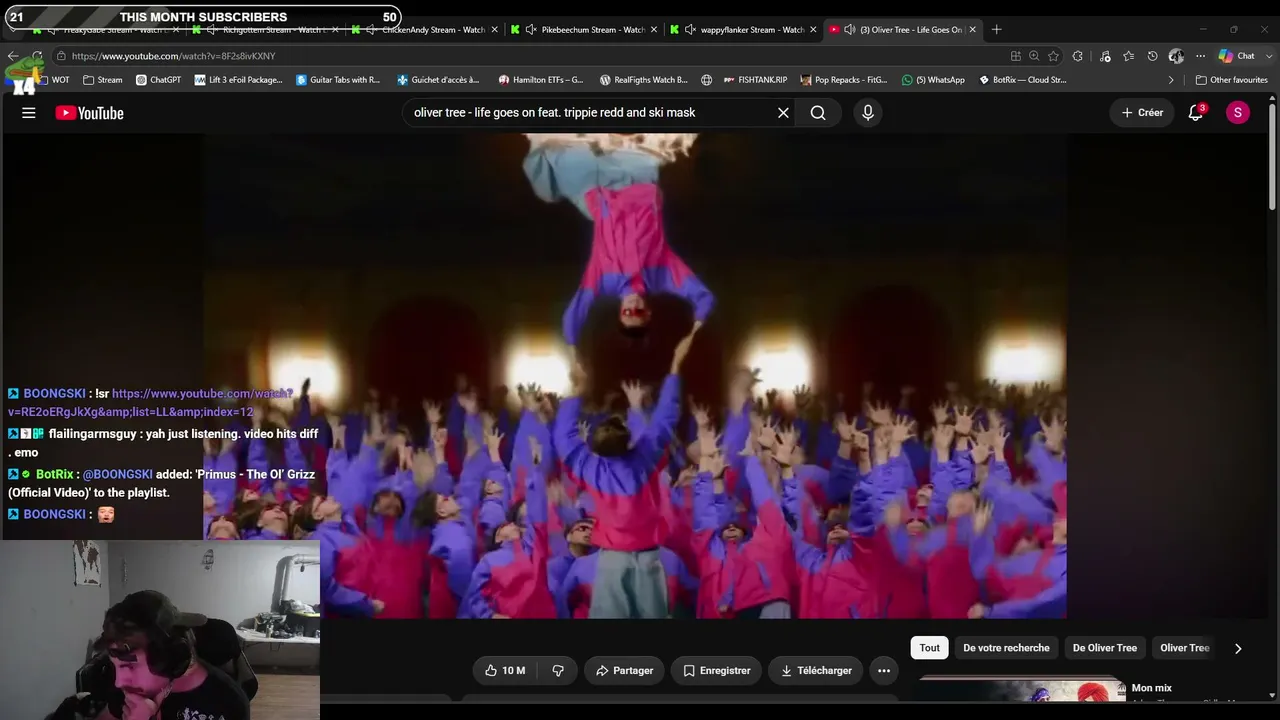Add this page to favourites star
This screenshot has width=1280, height=720.
tap(1053, 56)
